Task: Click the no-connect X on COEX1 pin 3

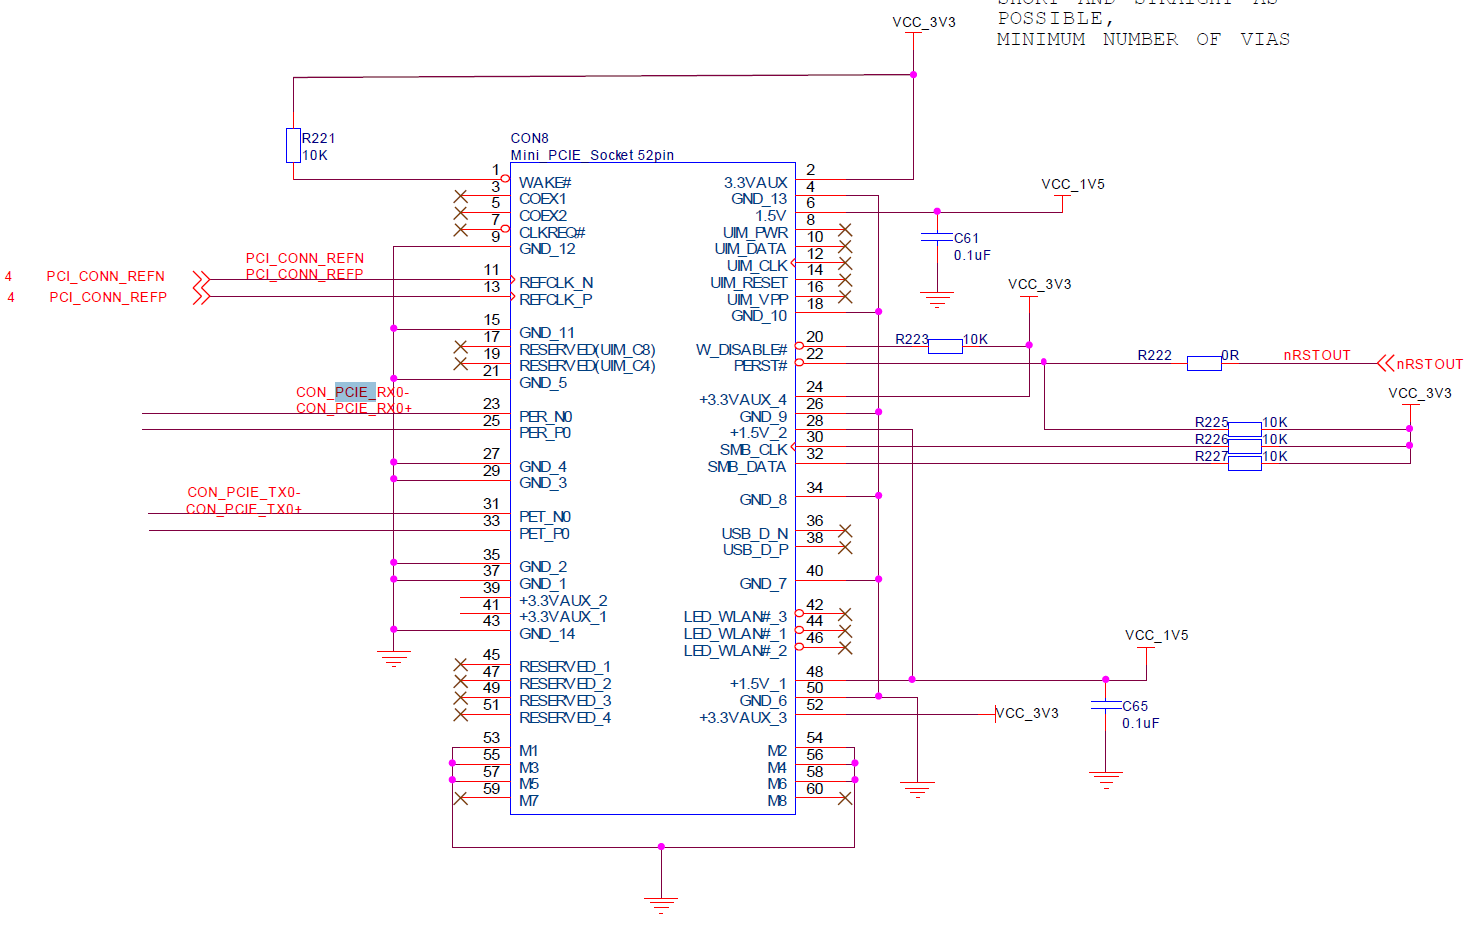Action: [460, 196]
